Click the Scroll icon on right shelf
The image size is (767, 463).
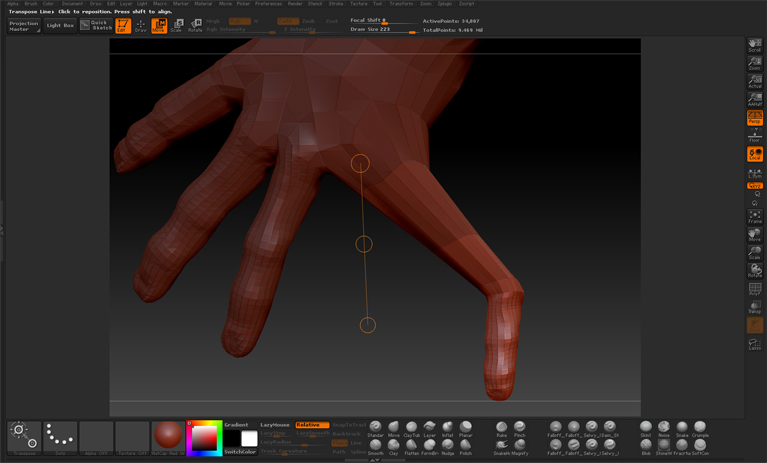pyautogui.click(x=754, y=45)
